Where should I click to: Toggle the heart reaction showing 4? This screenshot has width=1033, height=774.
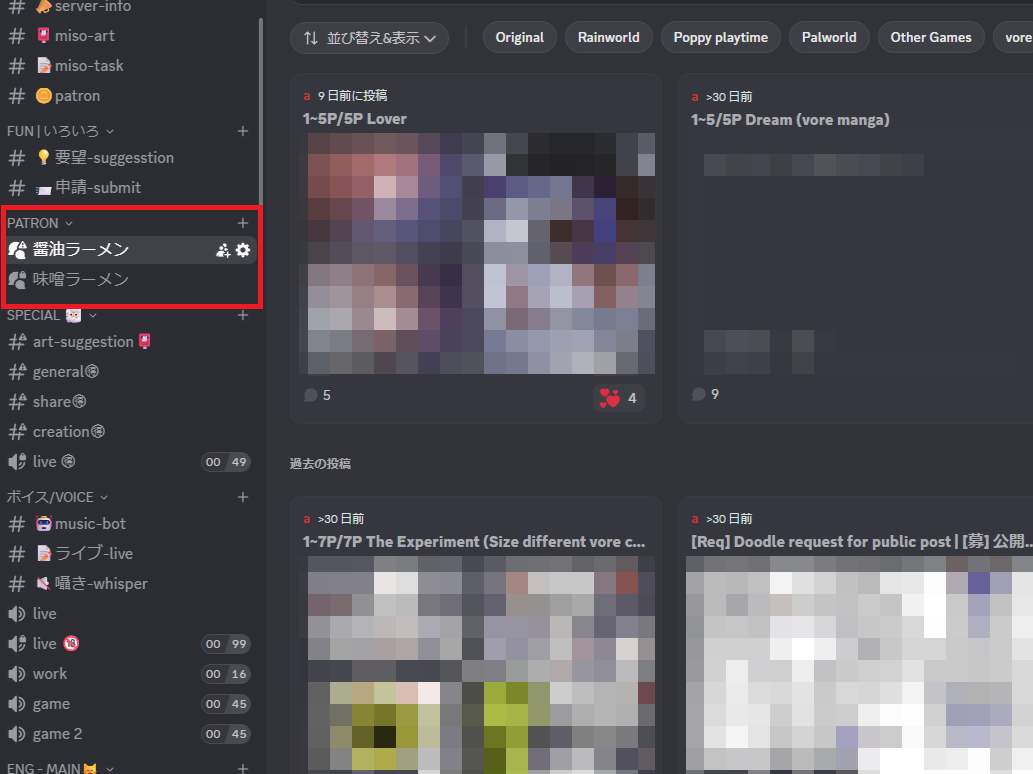[x=618, y=398]
